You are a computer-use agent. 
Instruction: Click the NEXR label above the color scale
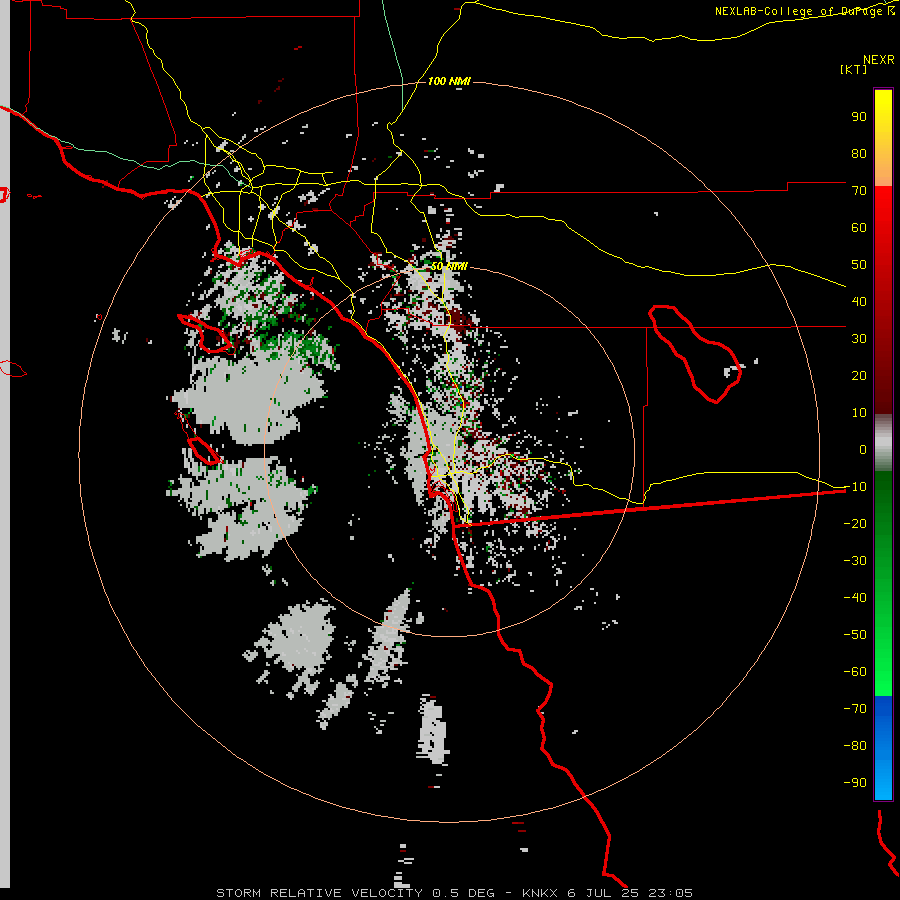(879, 60)
